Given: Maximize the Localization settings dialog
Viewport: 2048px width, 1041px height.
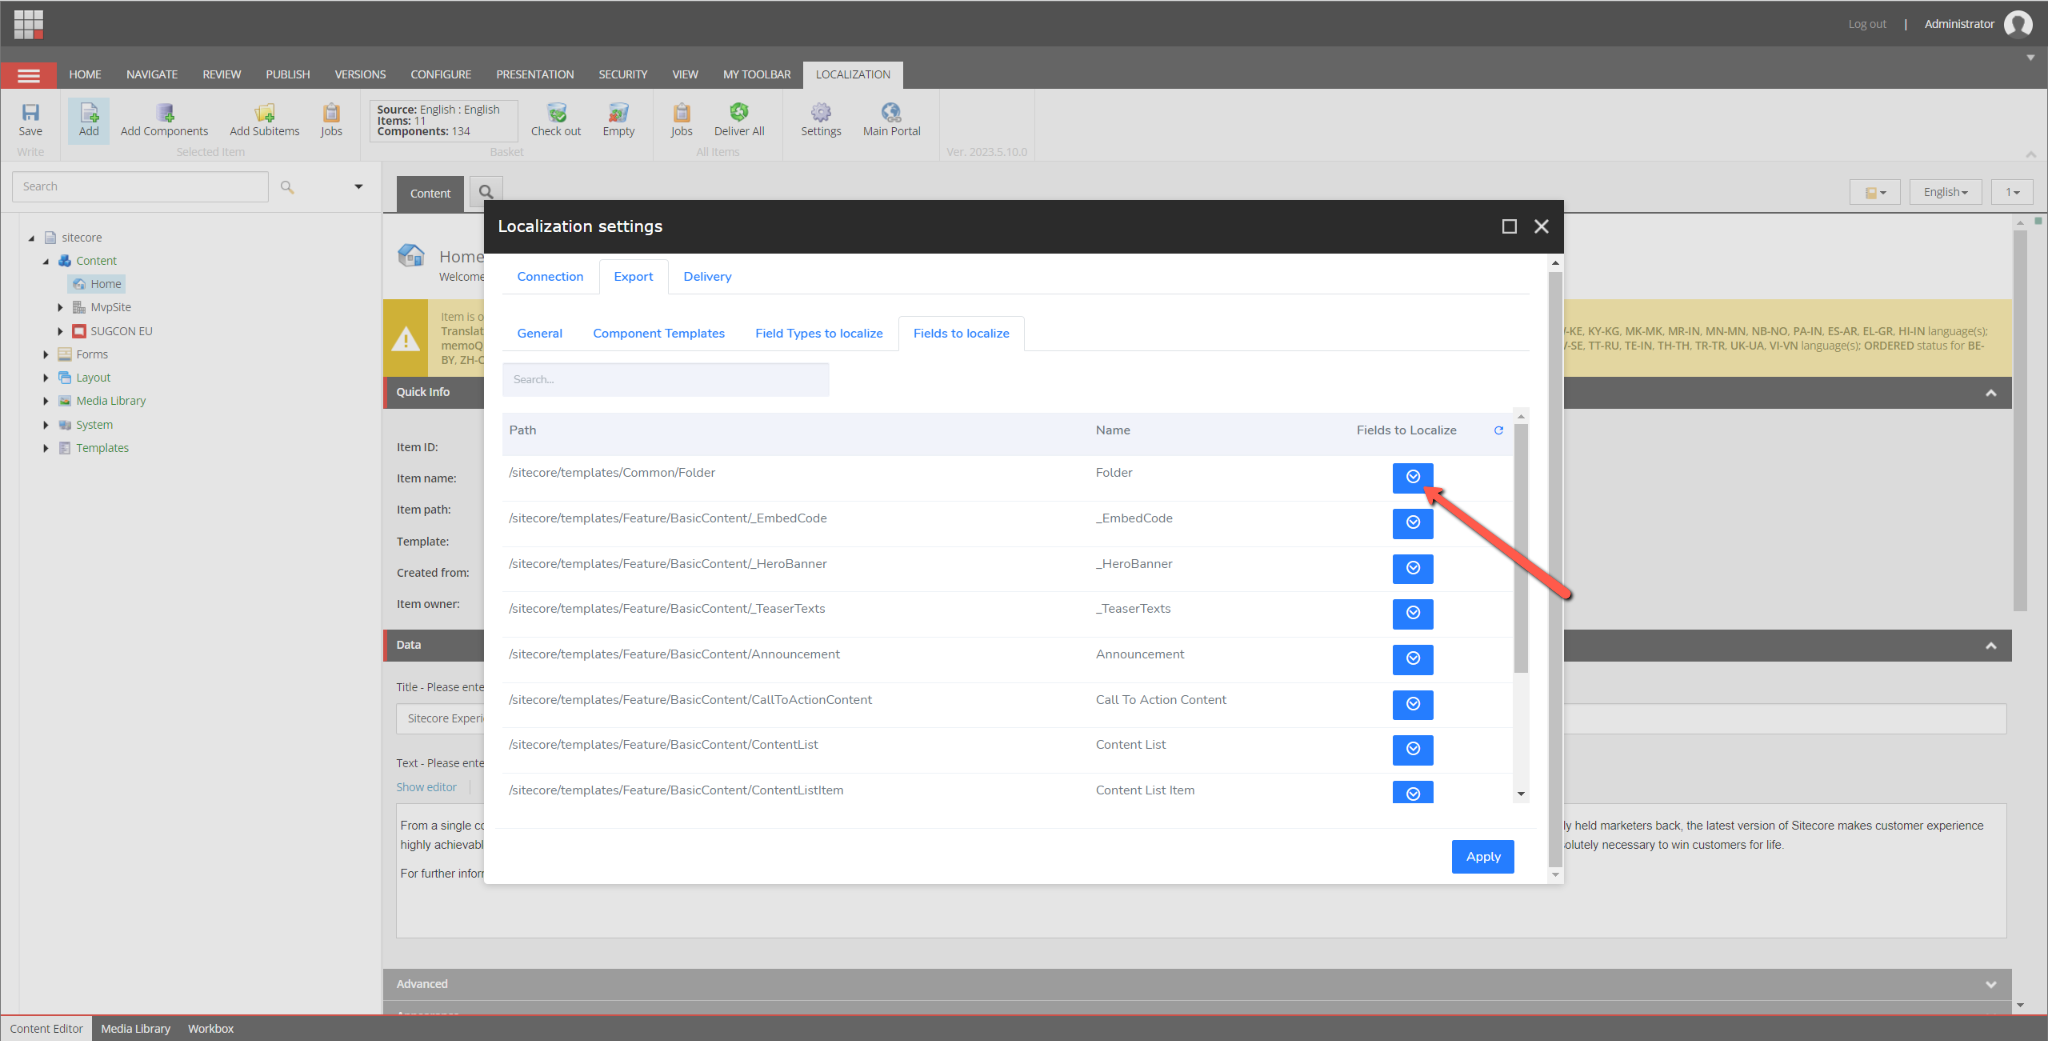Looking at the screenshot, I should click(1509, 227).
